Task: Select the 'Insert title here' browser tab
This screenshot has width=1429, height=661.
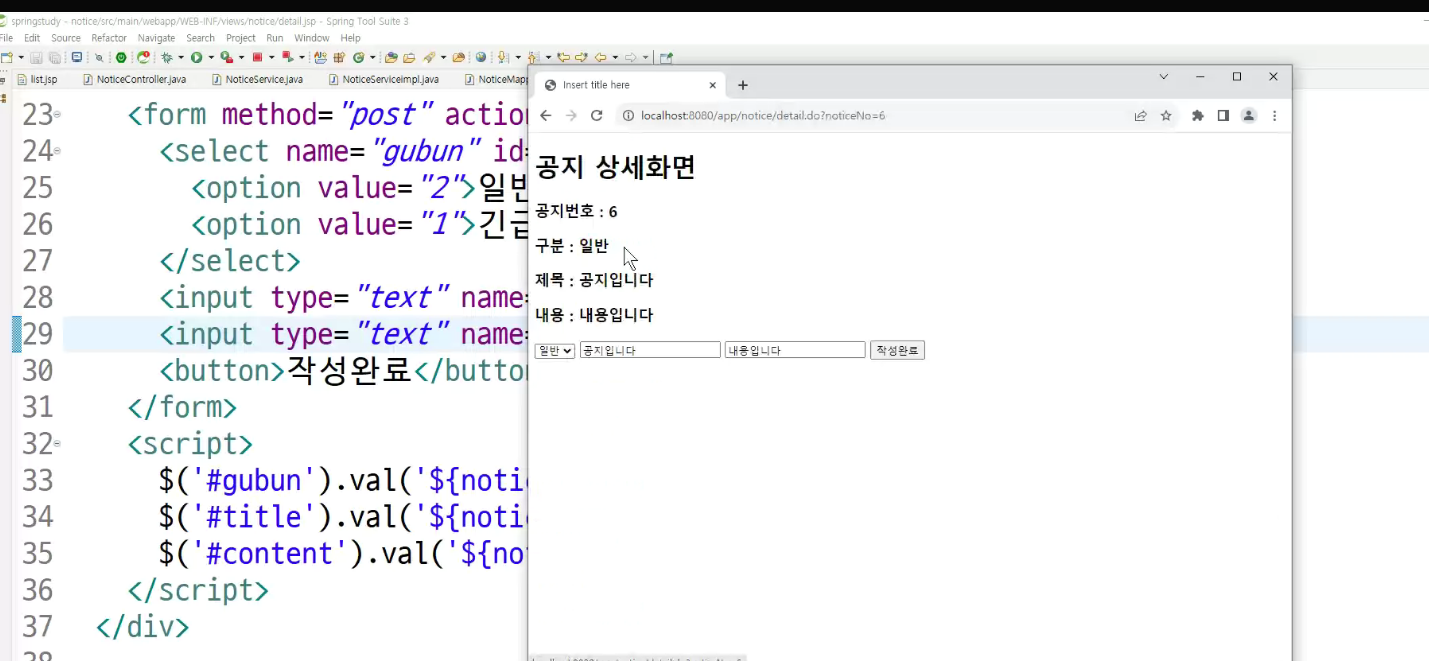Action: pyautogui.click(x=630, y=85)
